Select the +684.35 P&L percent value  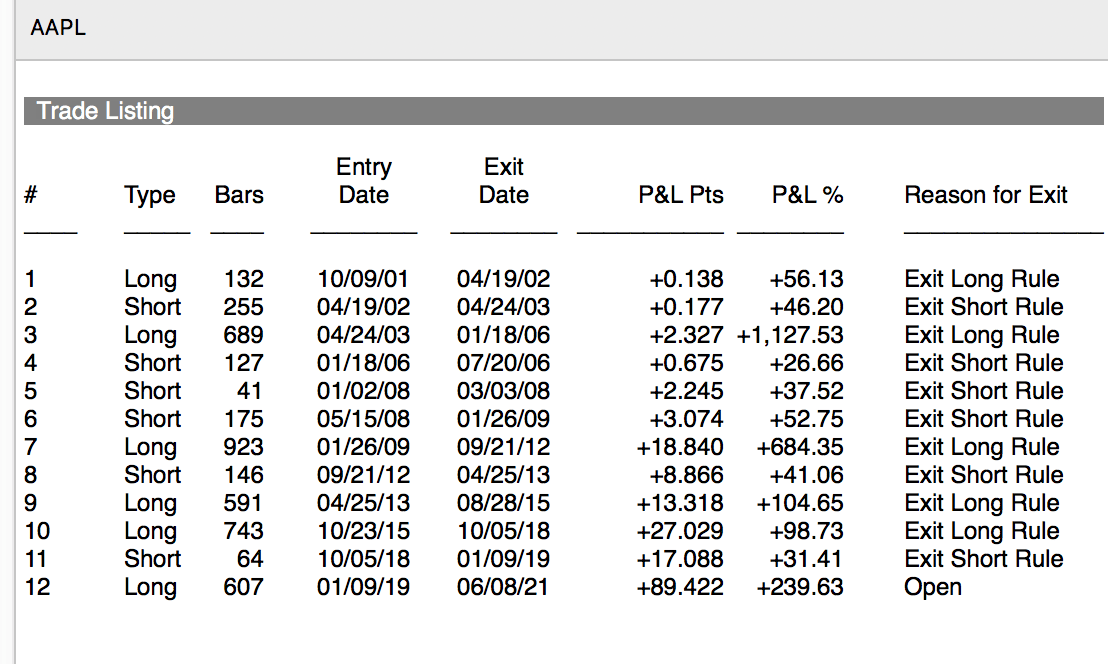pos(800,447)
